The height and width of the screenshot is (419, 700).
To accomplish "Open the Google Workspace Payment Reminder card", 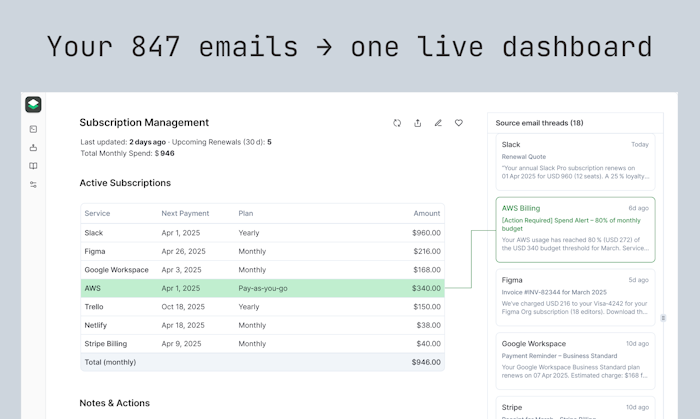I will click(x=575, y=361).
